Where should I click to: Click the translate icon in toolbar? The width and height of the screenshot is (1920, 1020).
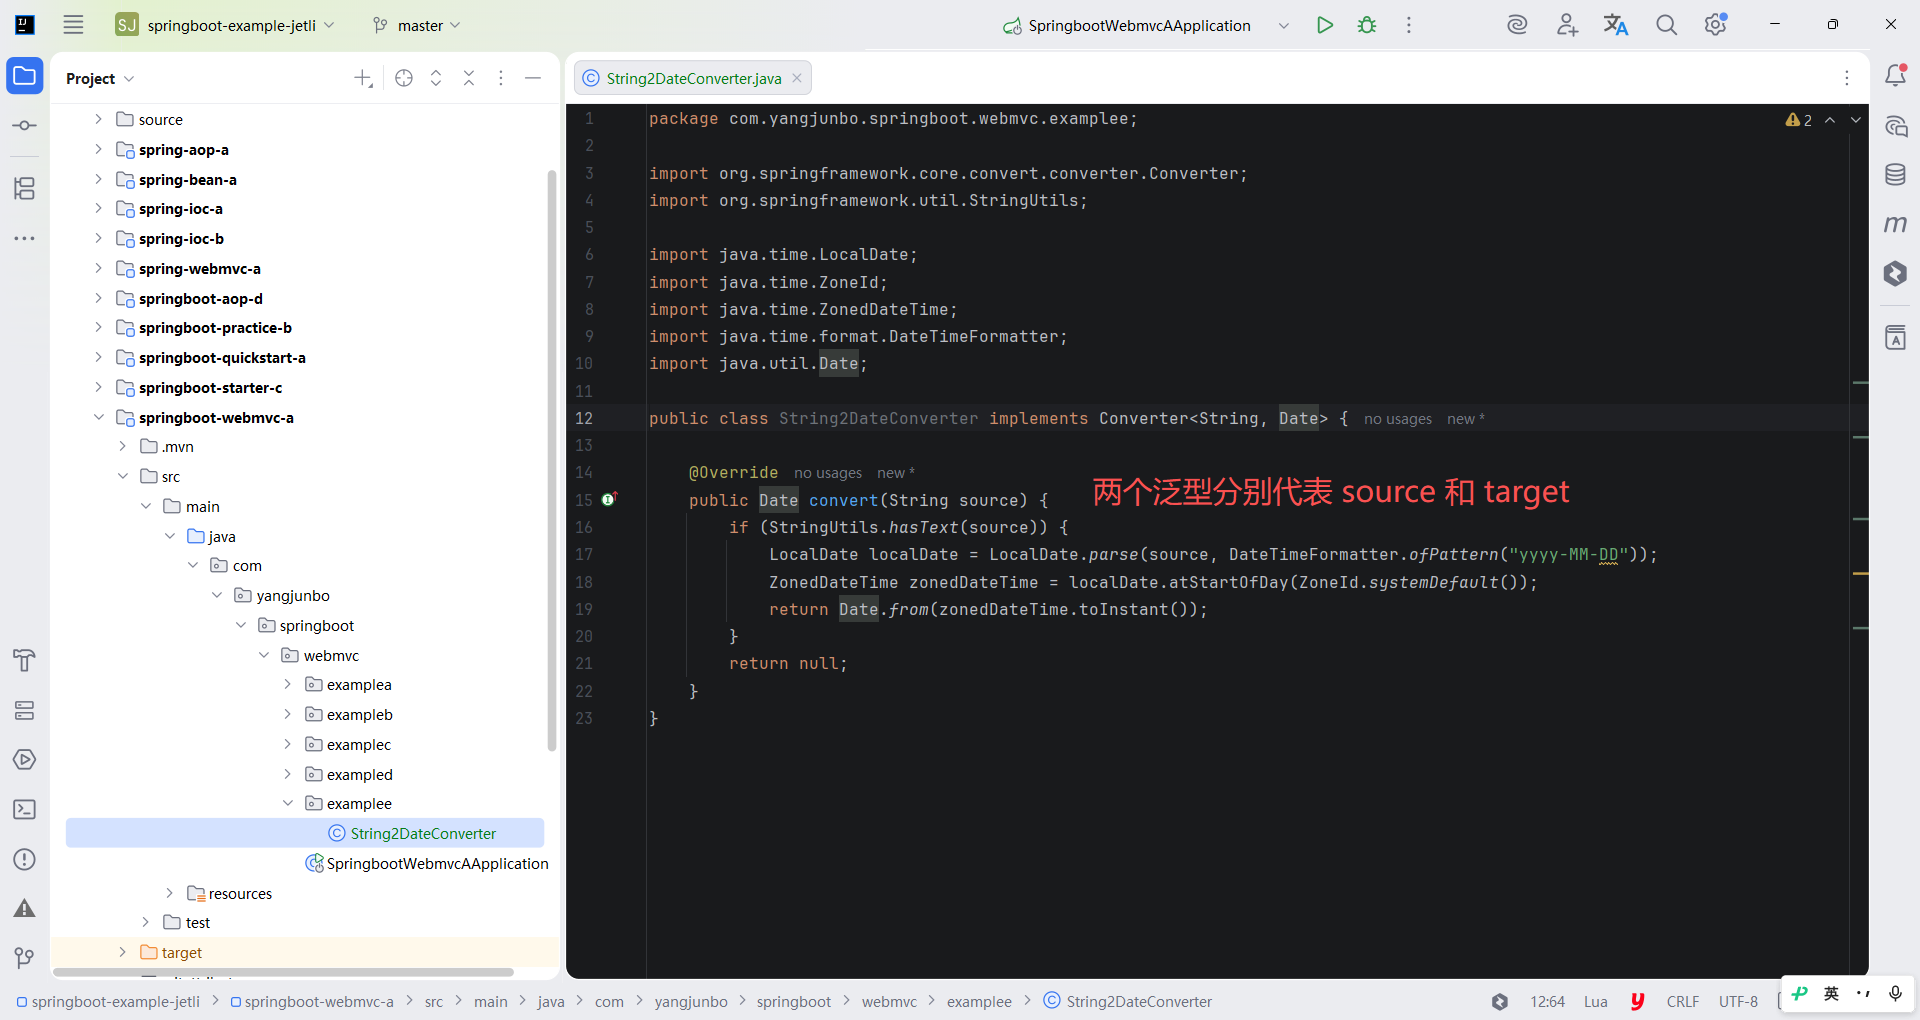[1616, 25]
